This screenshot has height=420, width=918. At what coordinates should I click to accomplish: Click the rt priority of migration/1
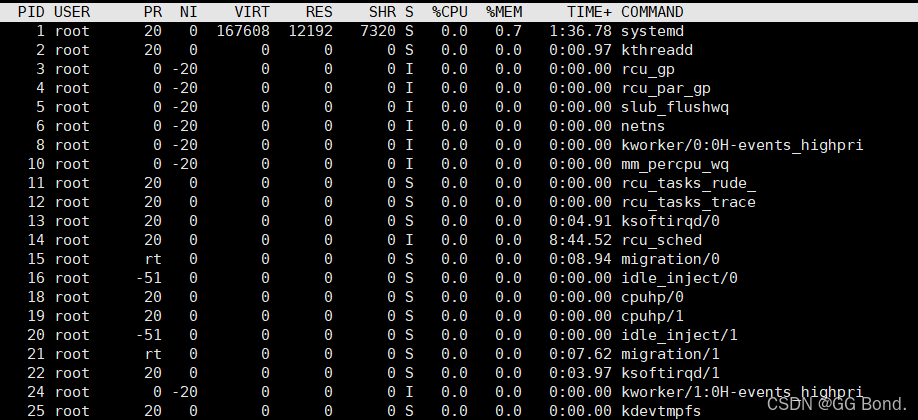click(x=153, y=354)
